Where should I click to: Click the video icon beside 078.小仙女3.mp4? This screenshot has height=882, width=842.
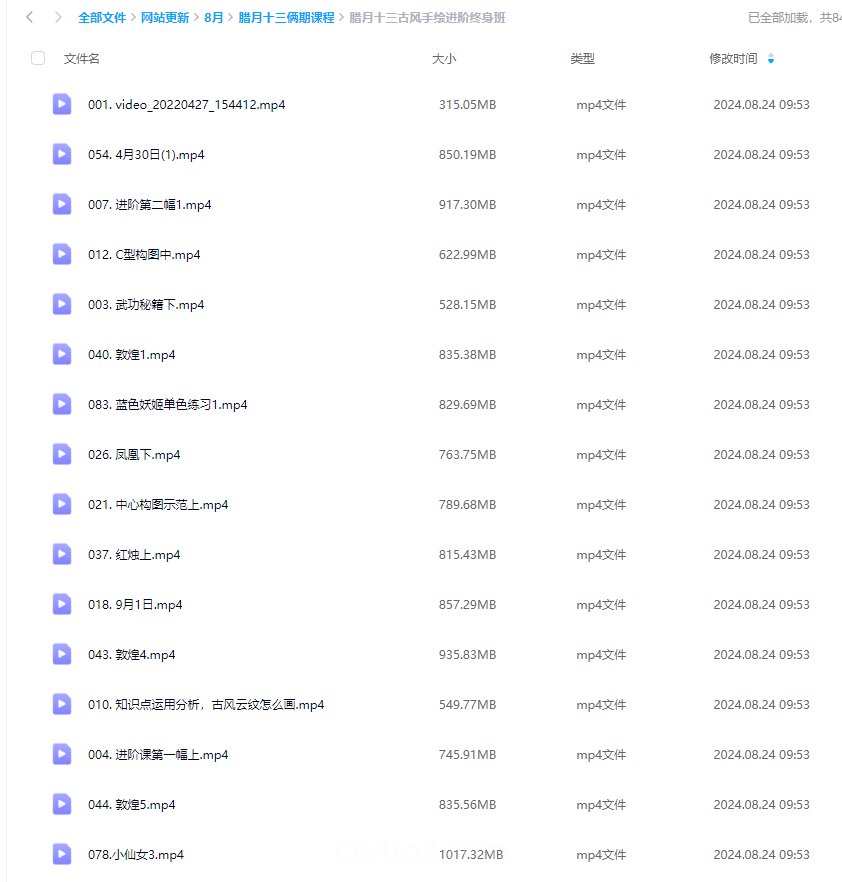(62, 854)
